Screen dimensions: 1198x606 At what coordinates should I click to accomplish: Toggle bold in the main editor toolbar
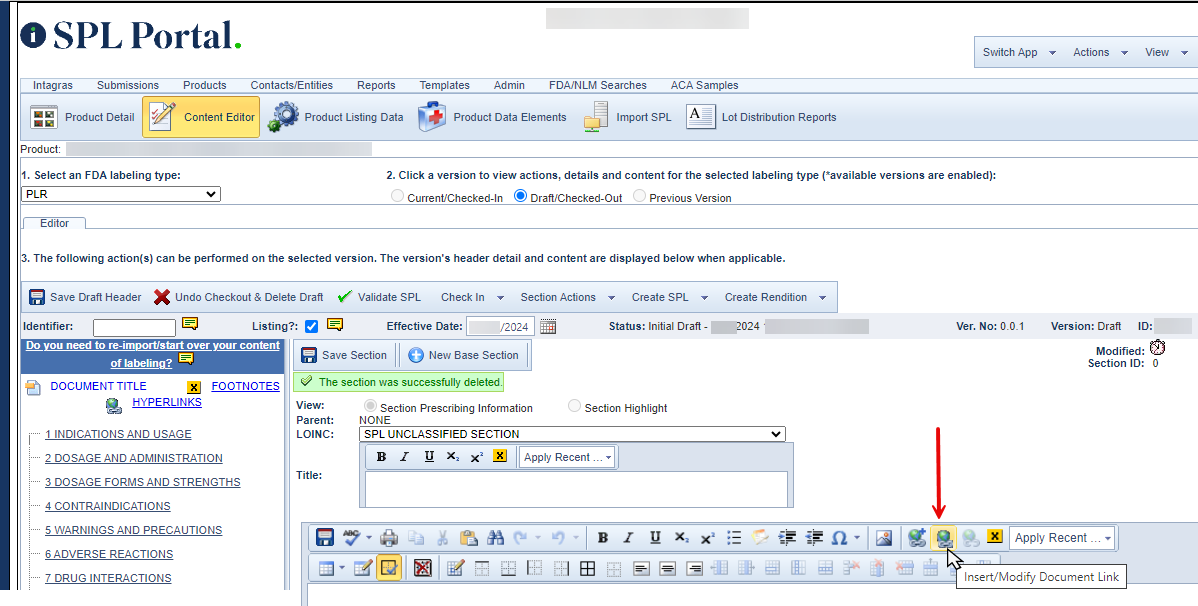pos(603,538)
